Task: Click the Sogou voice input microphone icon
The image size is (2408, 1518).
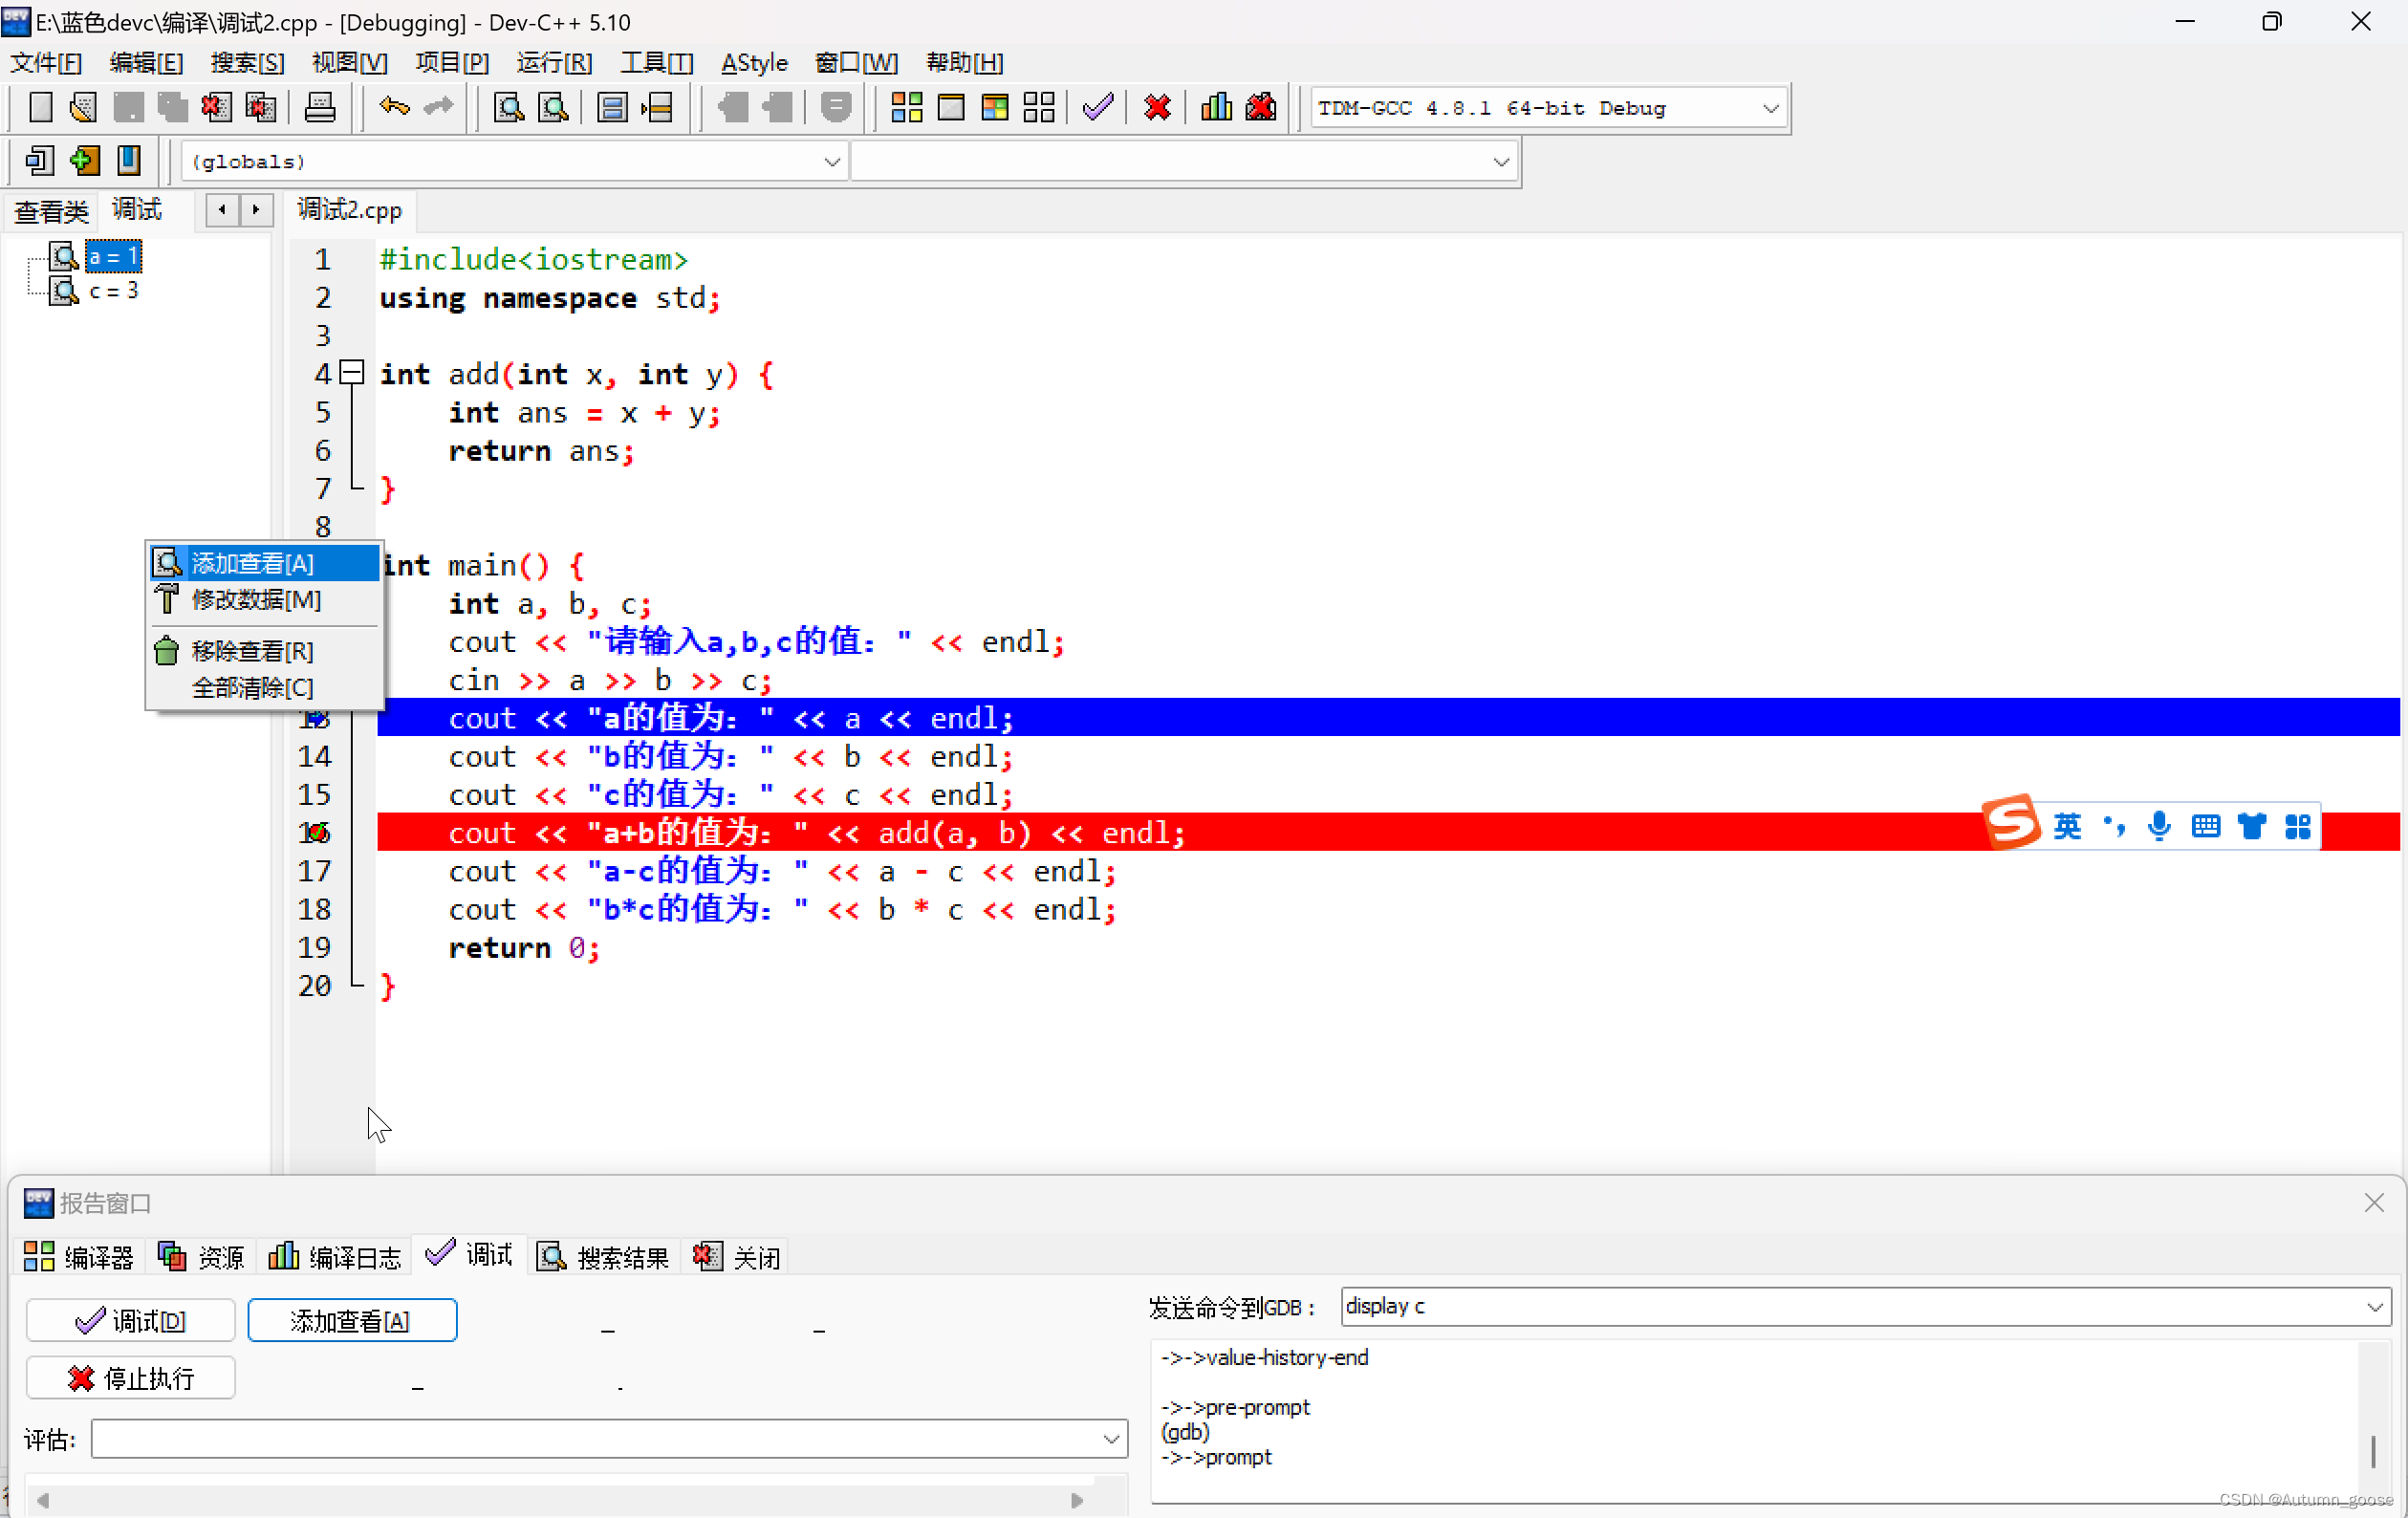Action: 2159,826
